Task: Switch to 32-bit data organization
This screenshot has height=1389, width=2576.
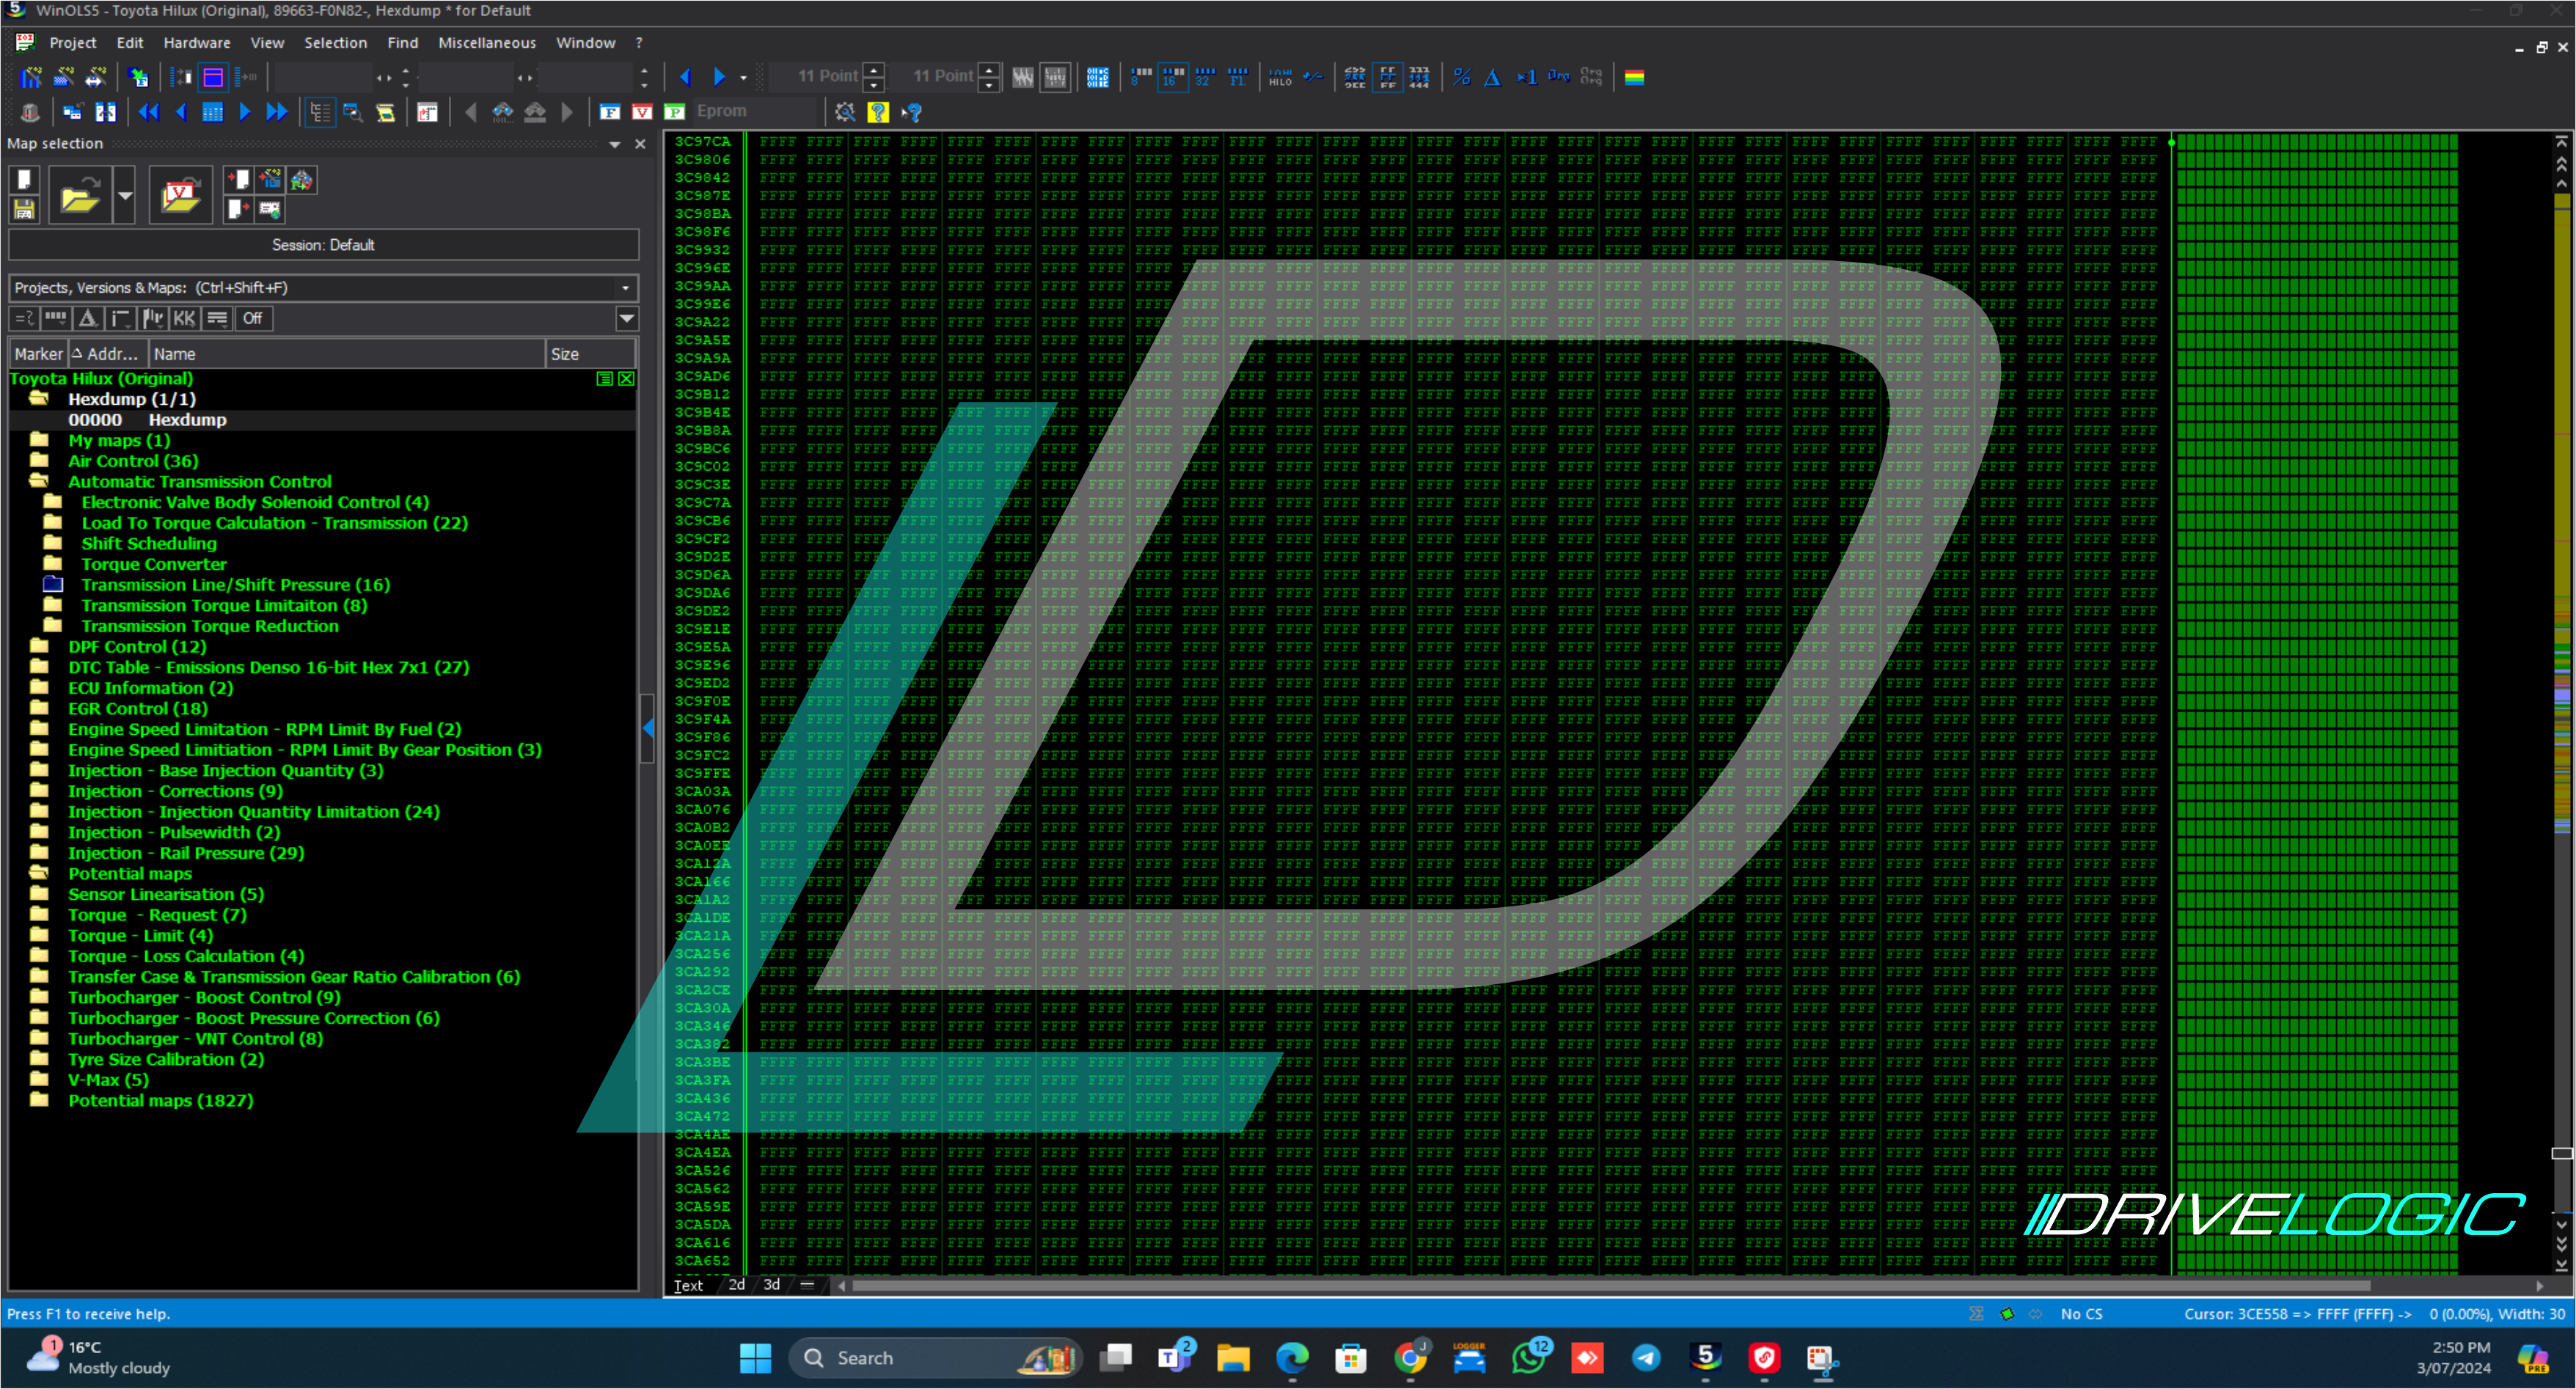Action: click(x=1205, y=77)
